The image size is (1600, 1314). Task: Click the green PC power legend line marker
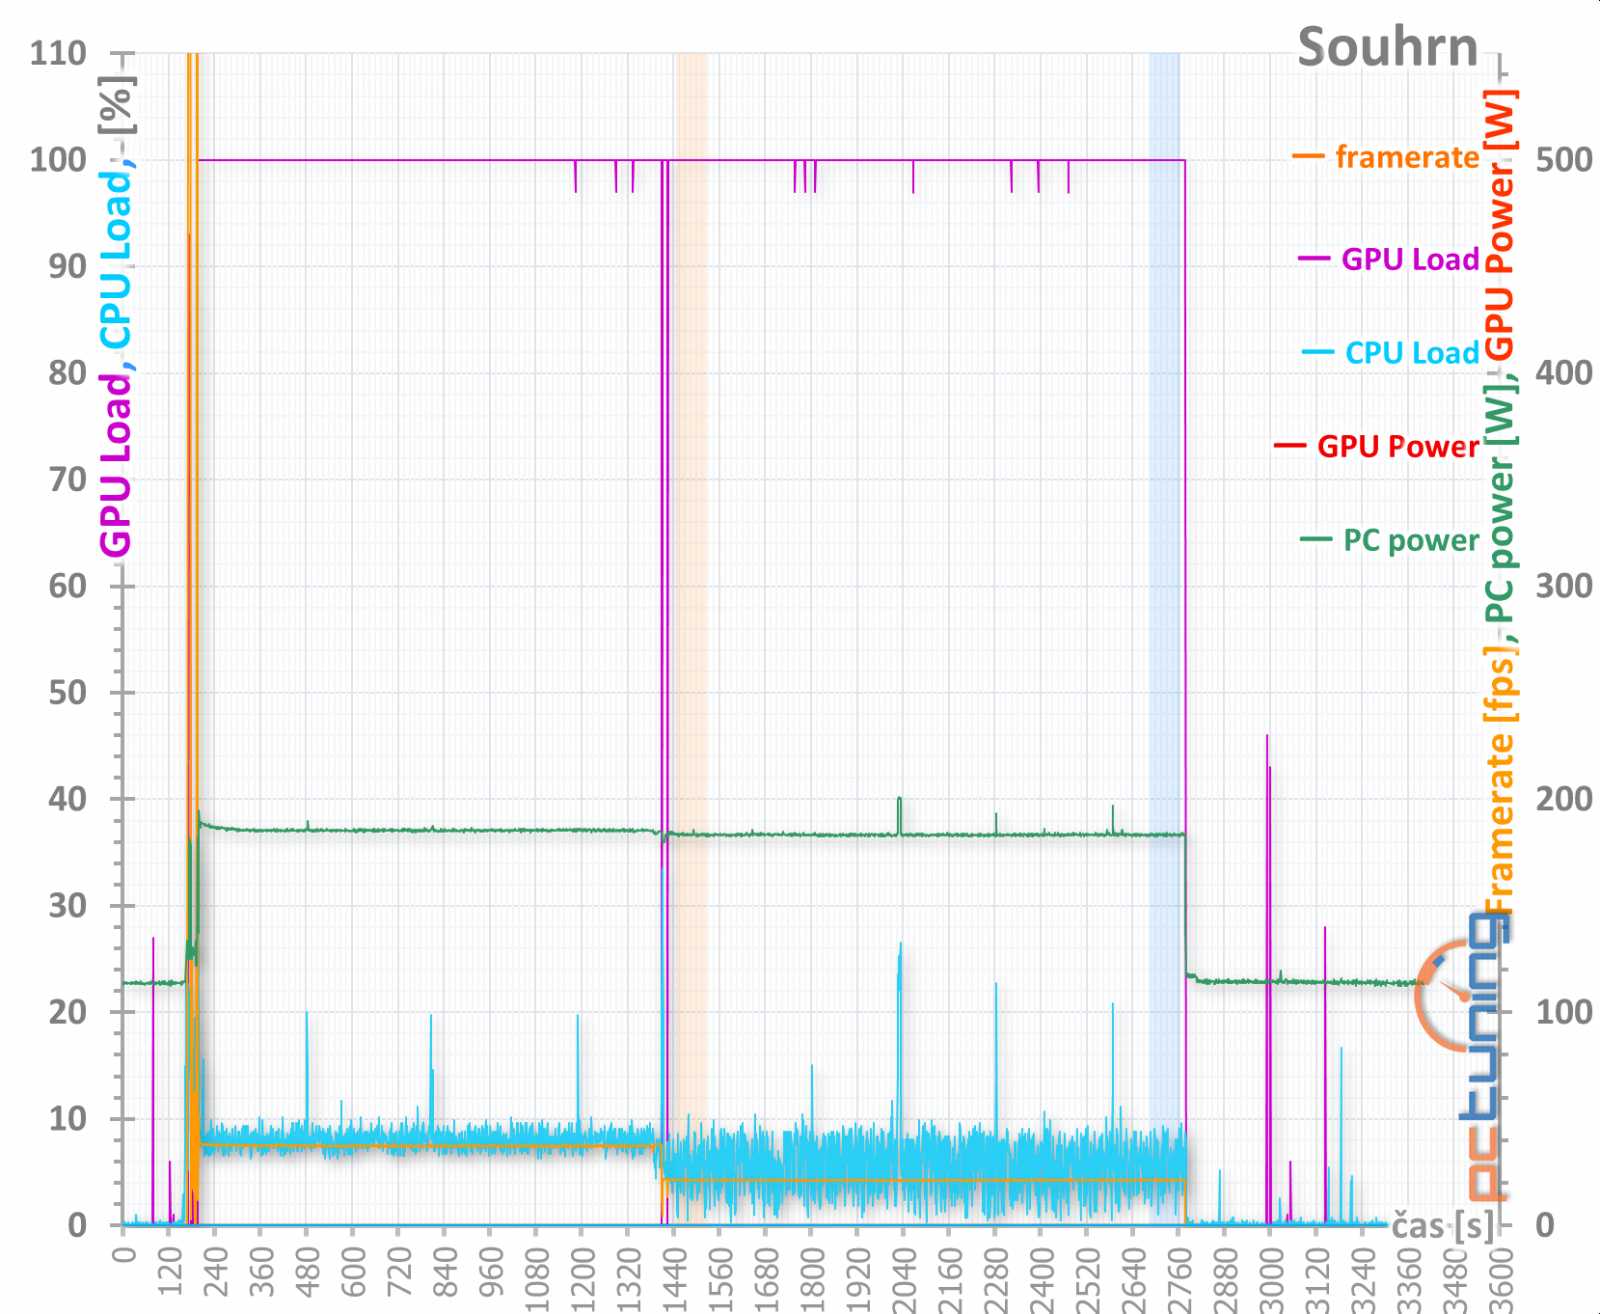(x=1316, y=540)
